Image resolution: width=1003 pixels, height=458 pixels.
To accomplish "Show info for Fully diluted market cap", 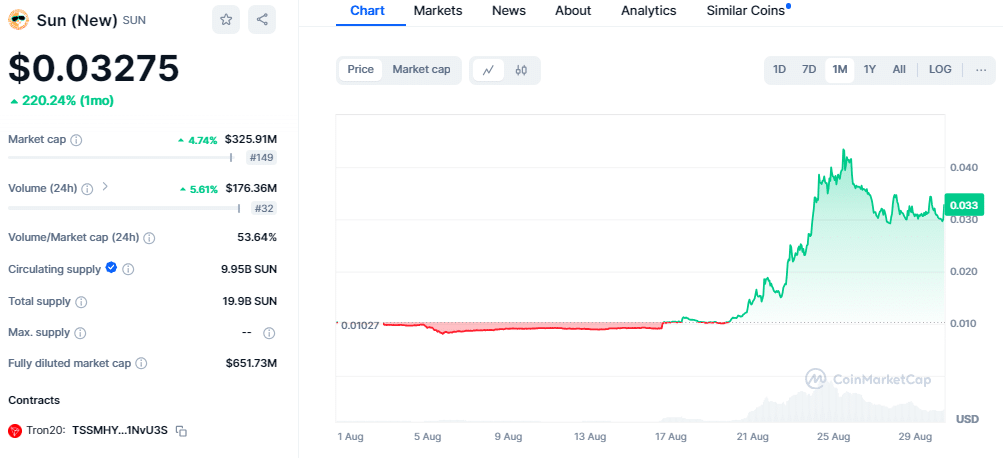I will [141, 363].
